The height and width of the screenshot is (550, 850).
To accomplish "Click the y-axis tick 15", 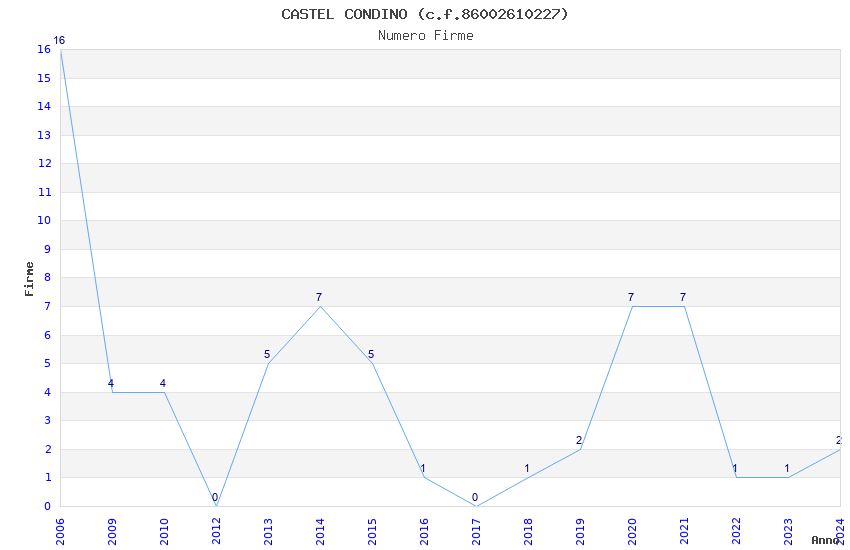I will point(44,79).
